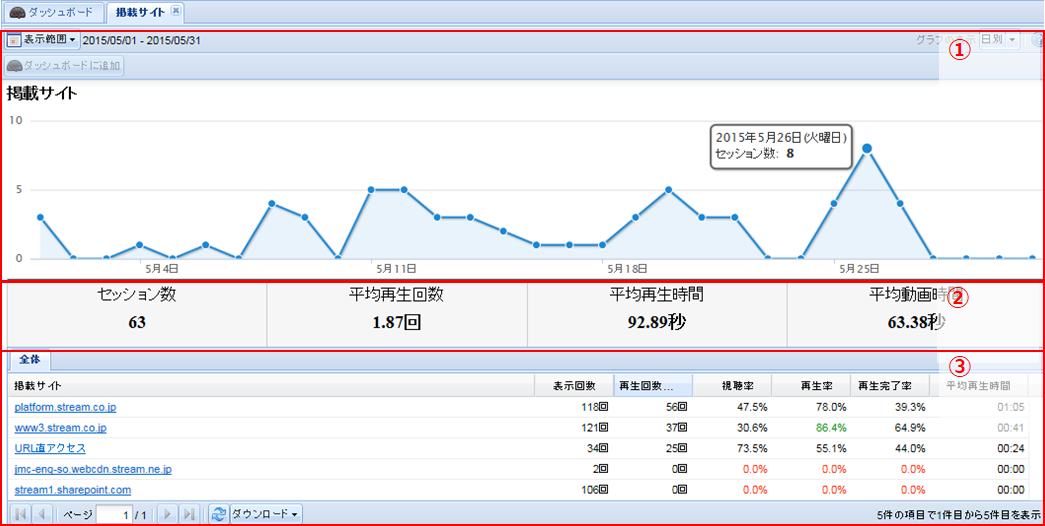Go to last page icon
1045x526 pixels.
[190, 514]
